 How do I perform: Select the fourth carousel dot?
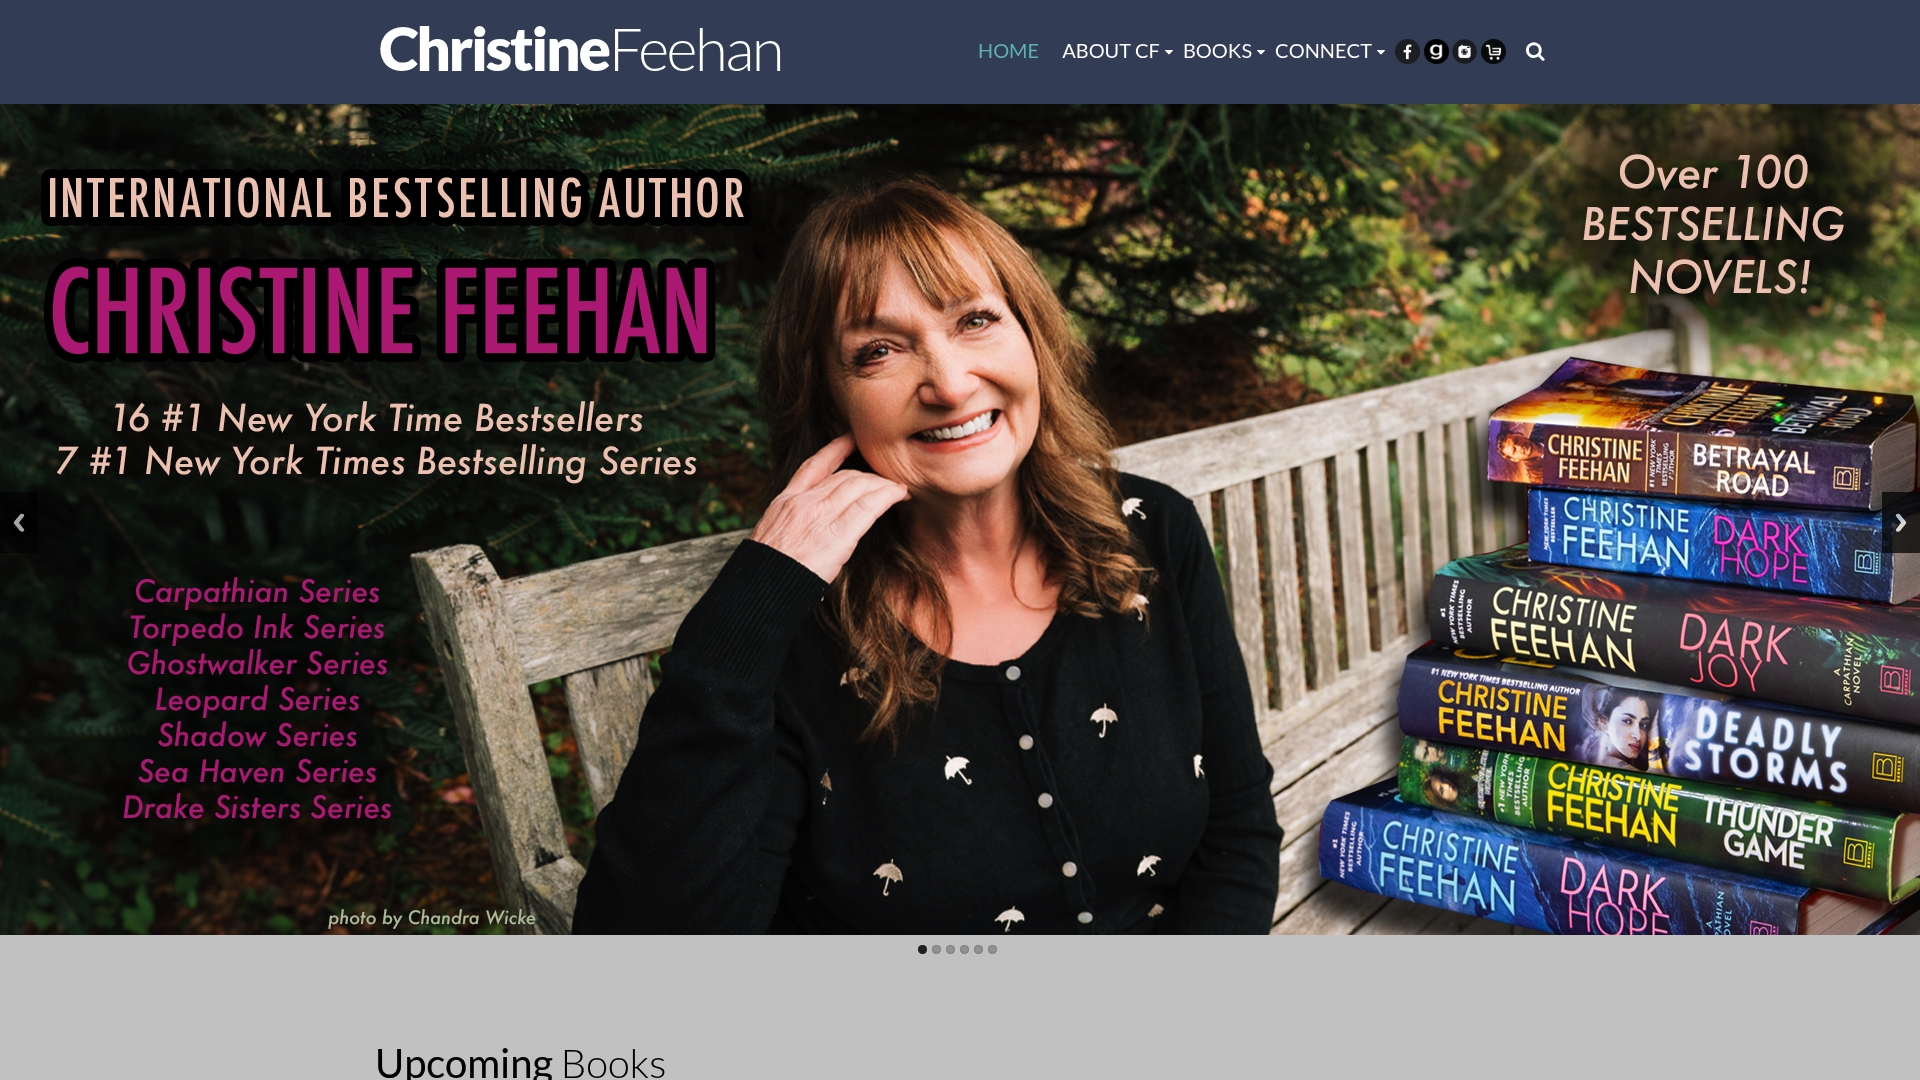pyautogui.click(x=964, y=949)
